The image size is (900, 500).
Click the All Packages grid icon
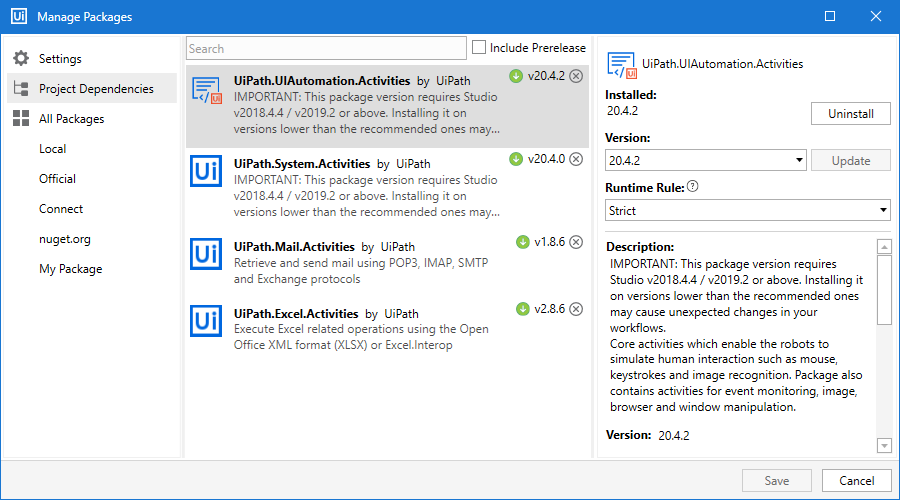(21, 118)
